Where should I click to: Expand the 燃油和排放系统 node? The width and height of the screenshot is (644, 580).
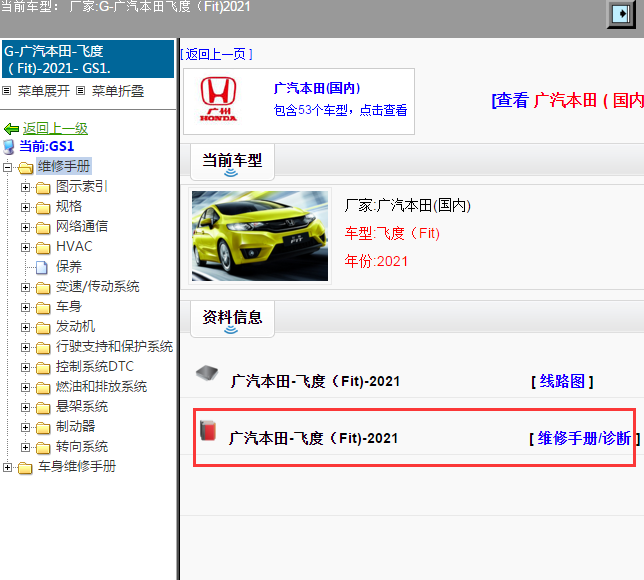coord(25,387)
